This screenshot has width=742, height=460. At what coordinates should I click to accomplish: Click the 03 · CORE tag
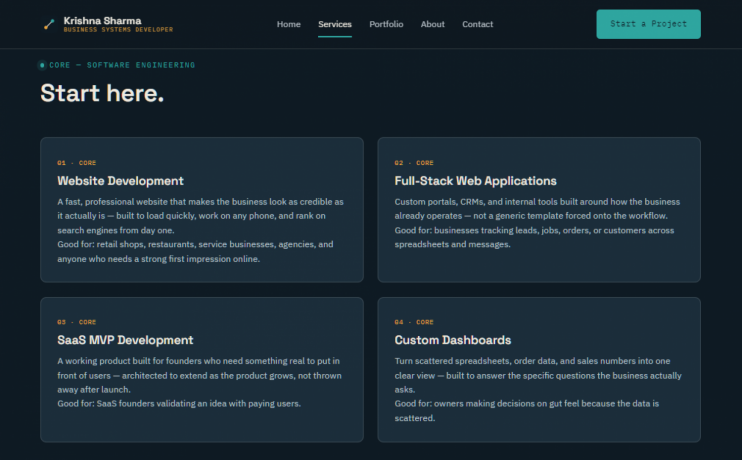(77, 322)
